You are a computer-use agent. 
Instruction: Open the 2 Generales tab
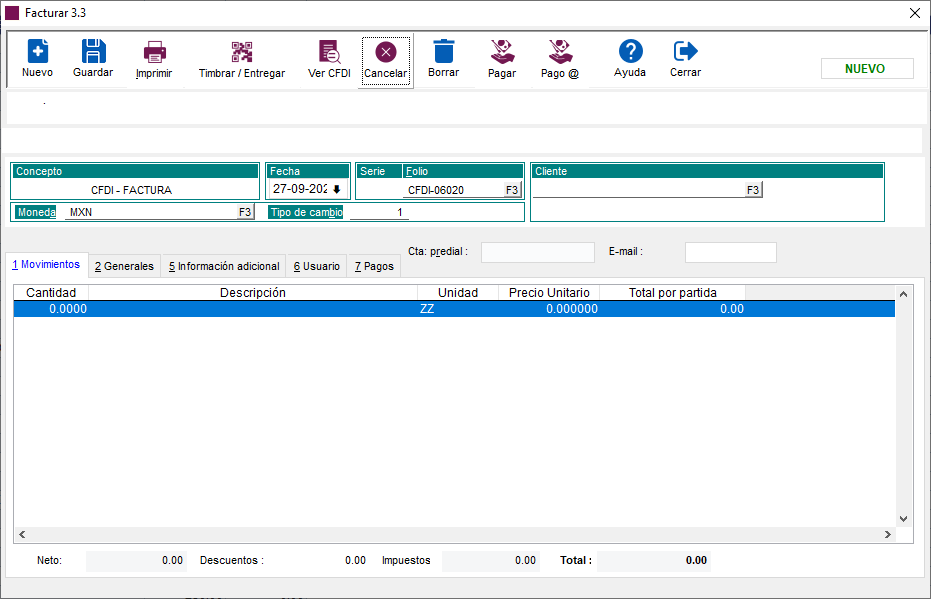124,267
